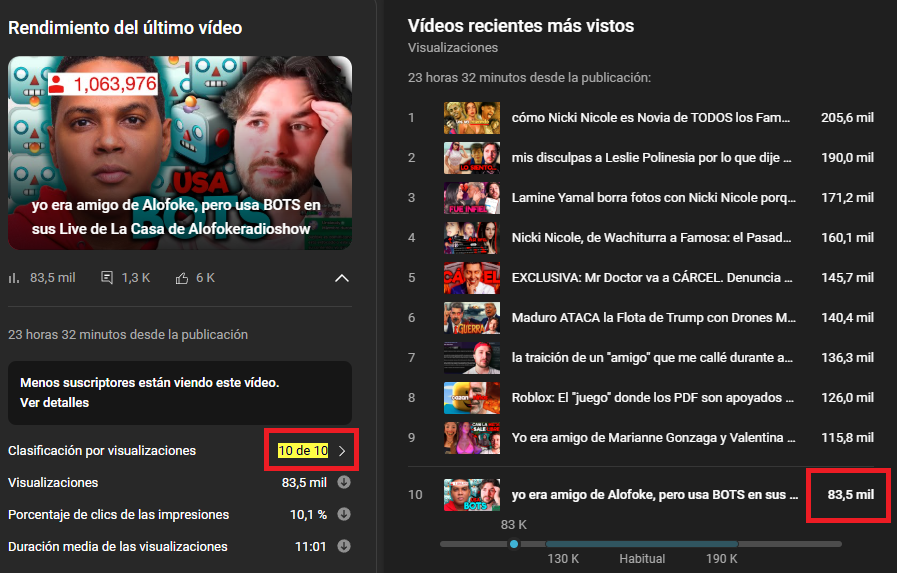
Task: Click the Rendimiento del último vídeo heading
Action: coord(125,28)
